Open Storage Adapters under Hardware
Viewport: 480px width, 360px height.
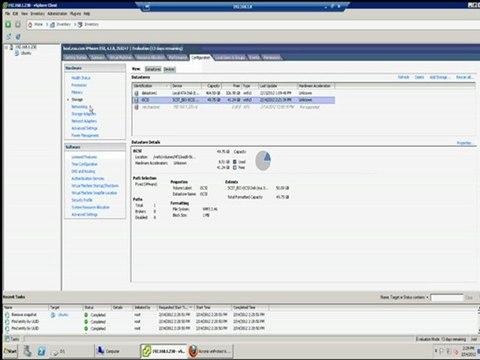pyautogui.click(x=84, y=114)
